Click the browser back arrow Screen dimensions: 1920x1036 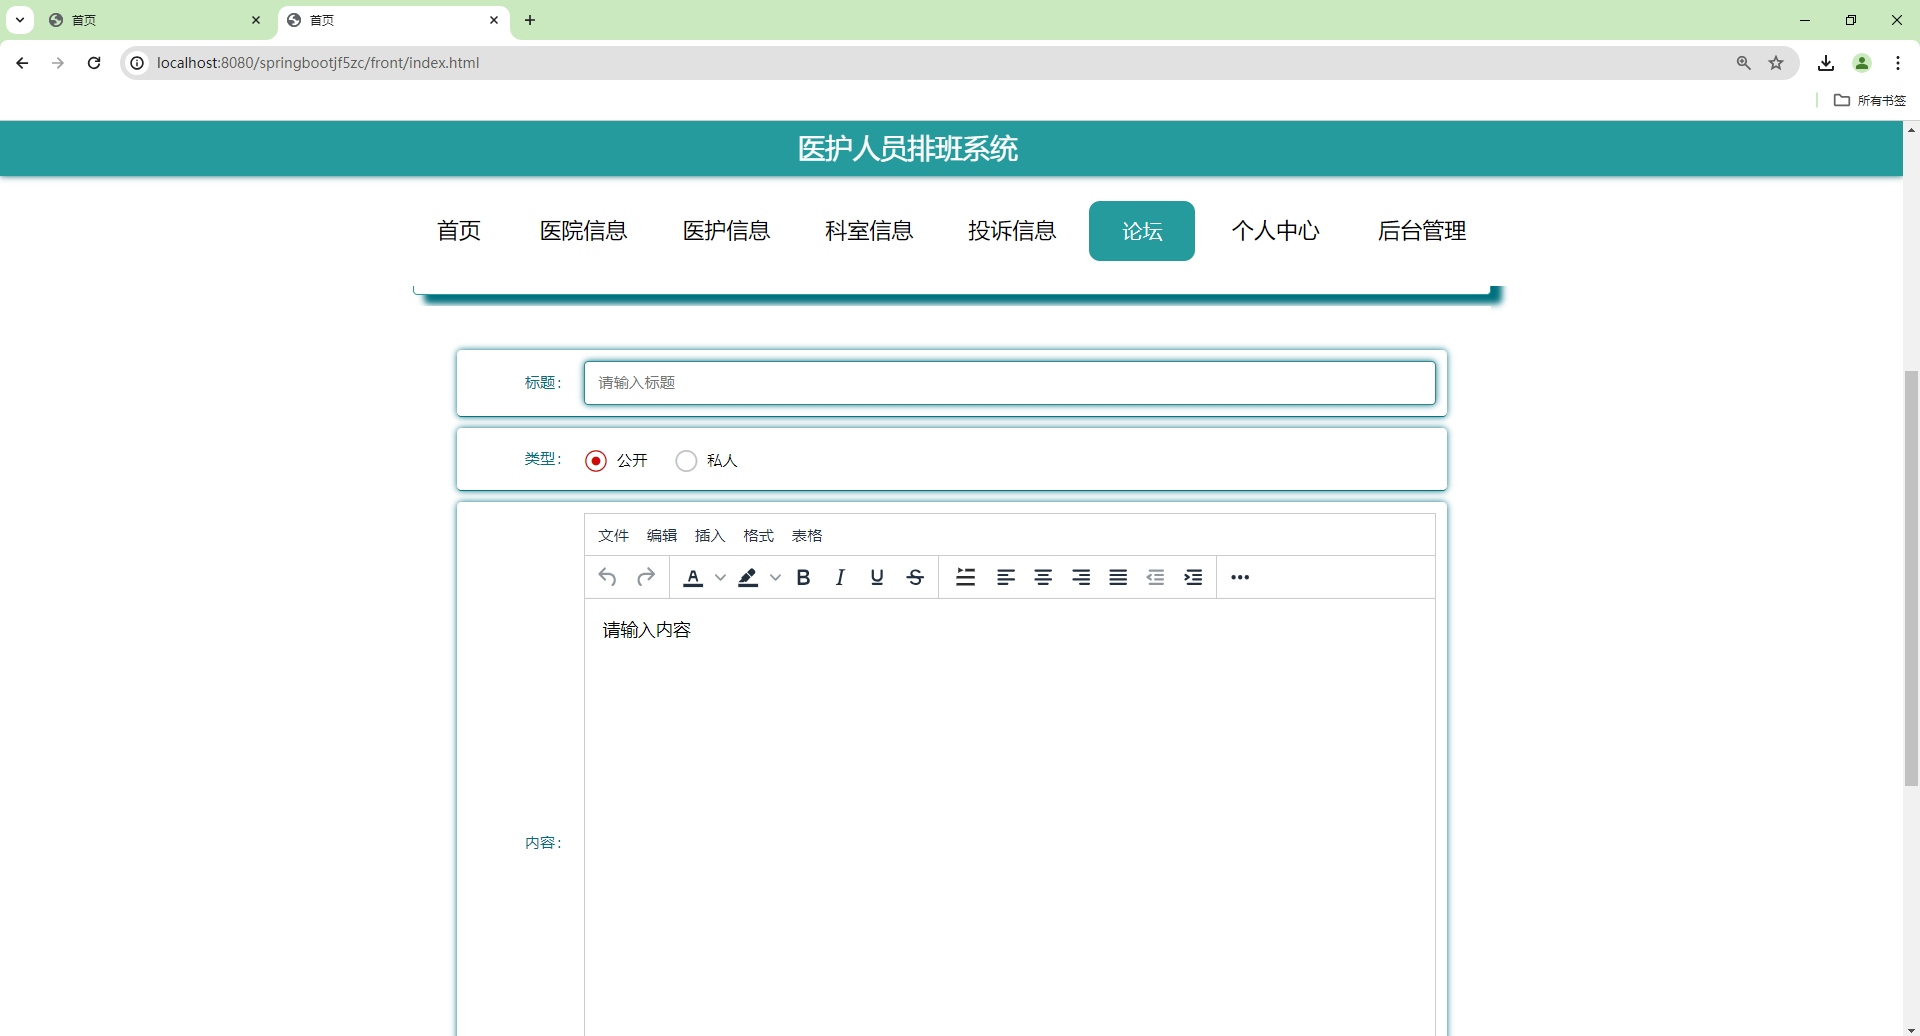click(x=22, y=63)
